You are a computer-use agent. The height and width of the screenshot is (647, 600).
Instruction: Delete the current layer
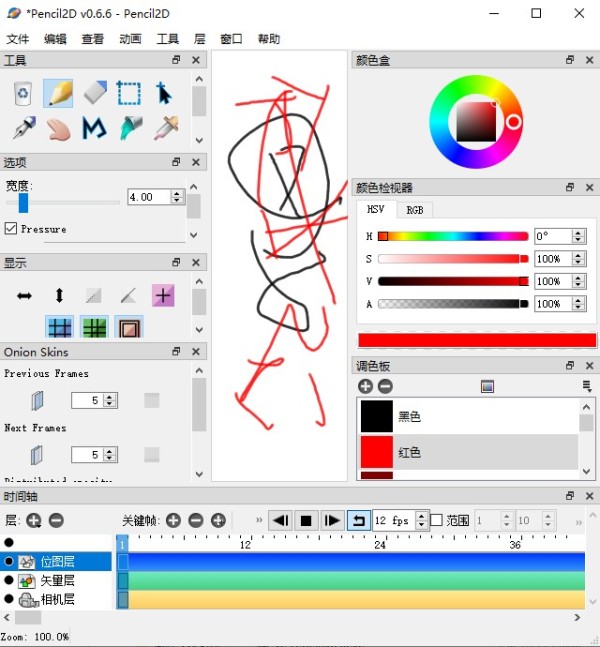tap(56, 520)
